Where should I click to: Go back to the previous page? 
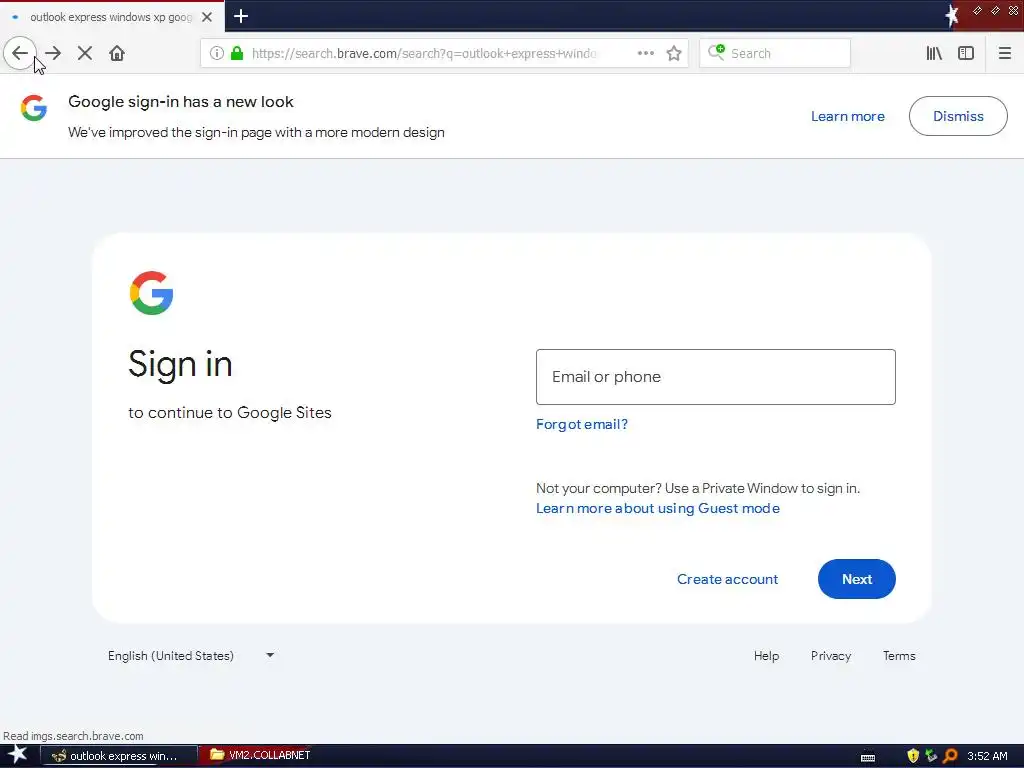20,53
